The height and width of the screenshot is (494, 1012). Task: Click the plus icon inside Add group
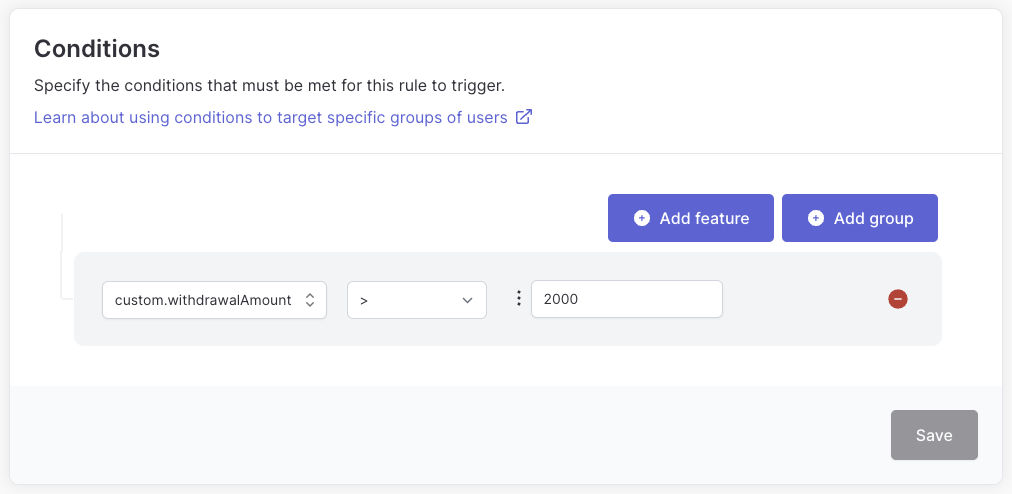816,218
